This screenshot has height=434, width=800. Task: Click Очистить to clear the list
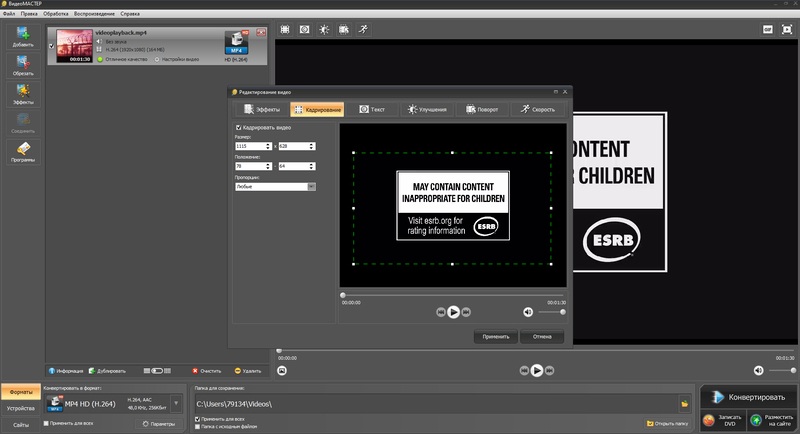click(207, 371)
